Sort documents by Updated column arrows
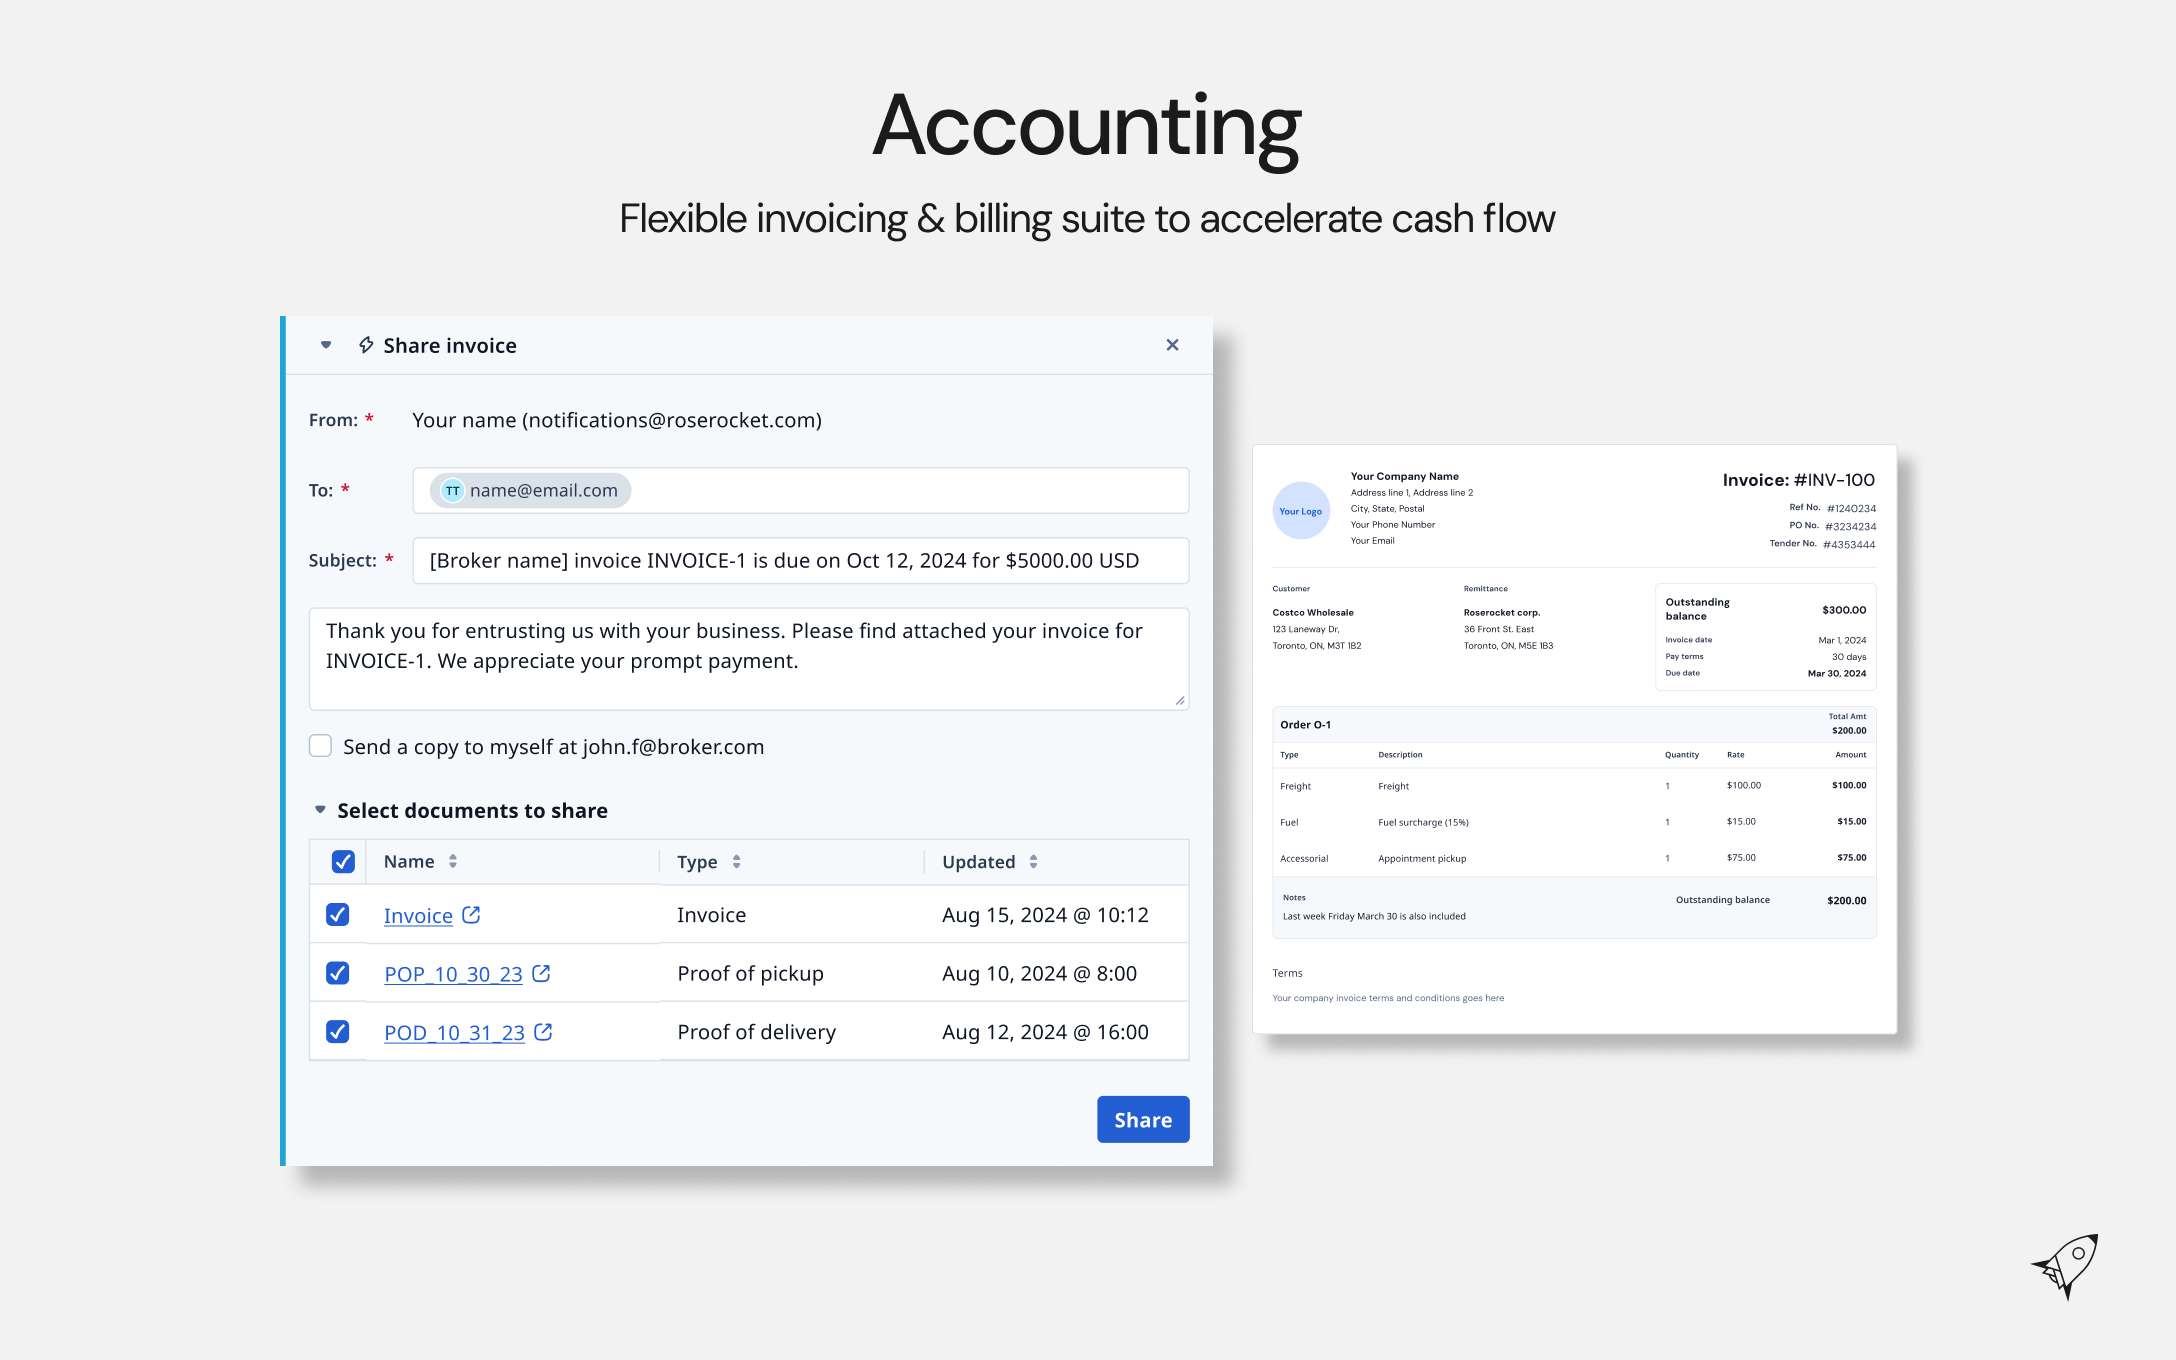 pos(1033,861)
